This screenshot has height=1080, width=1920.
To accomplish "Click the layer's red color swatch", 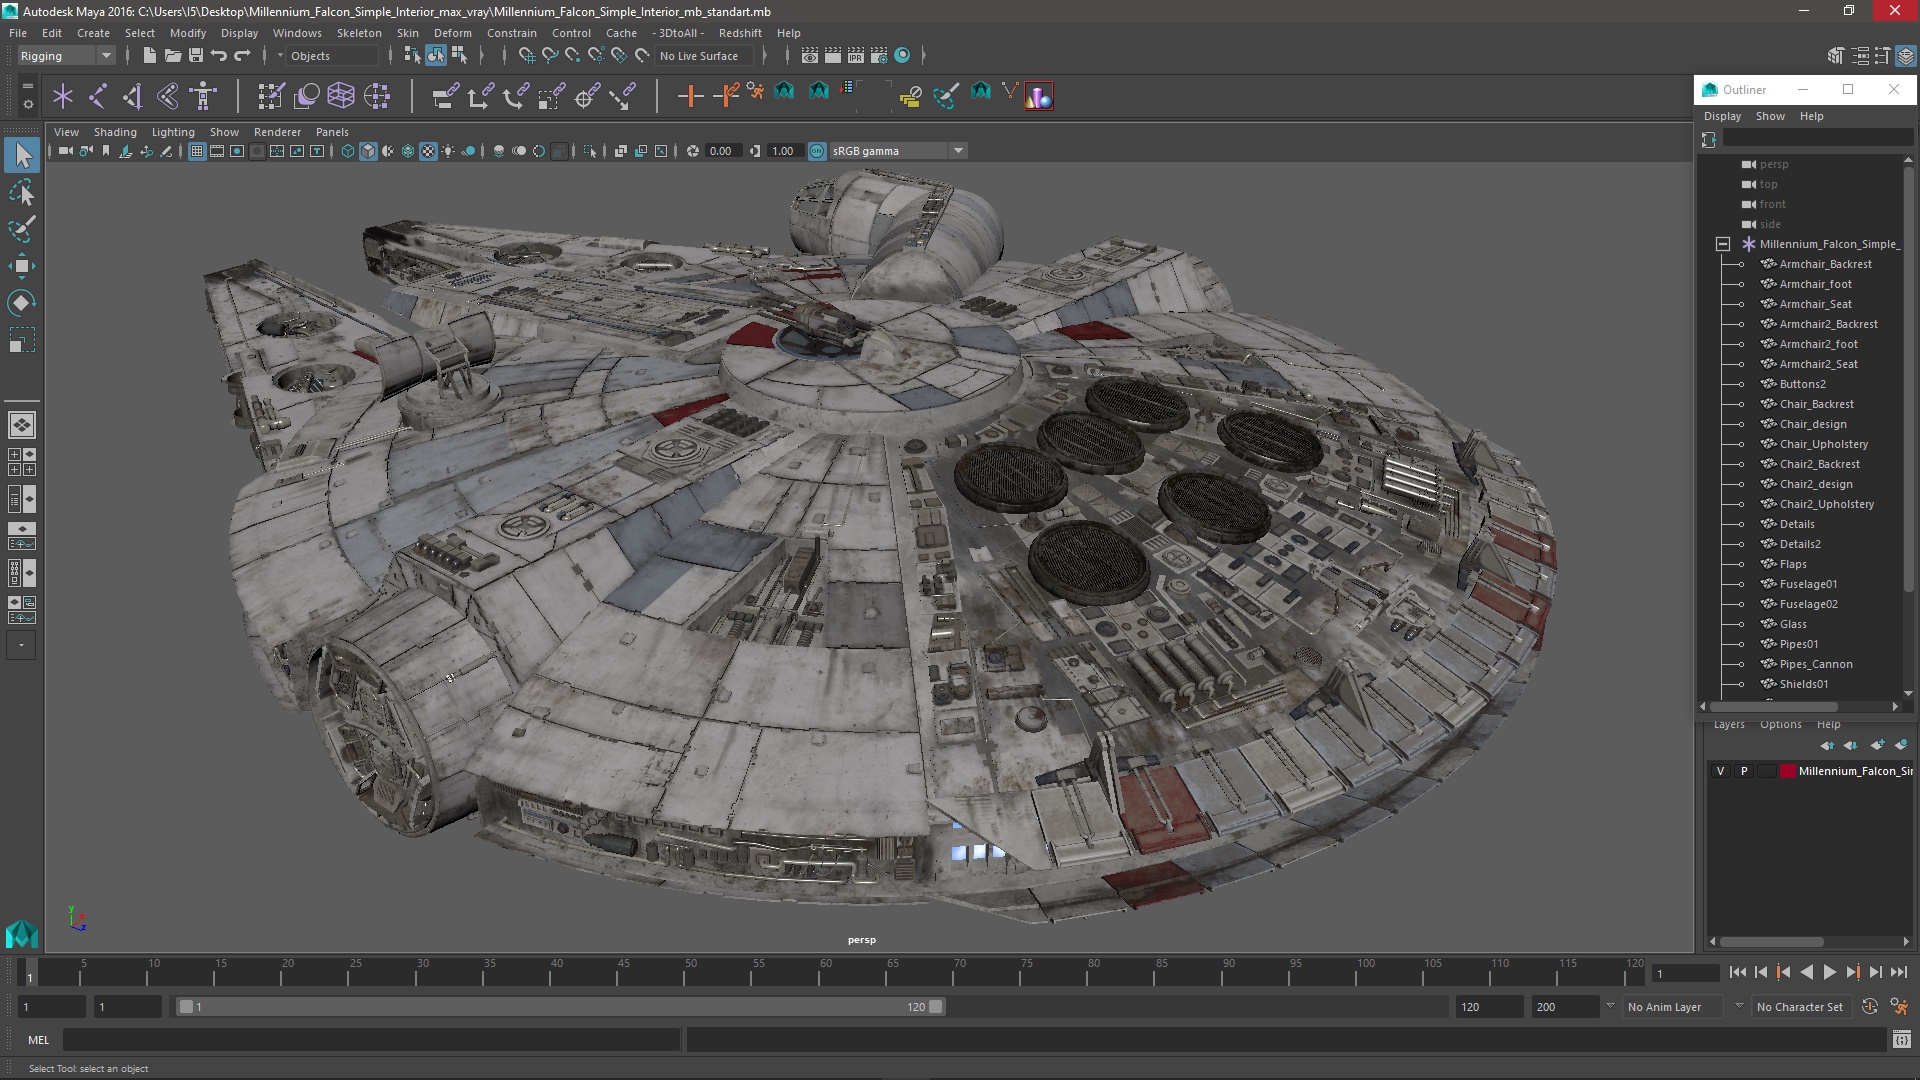I will [x=1788, y=771].
